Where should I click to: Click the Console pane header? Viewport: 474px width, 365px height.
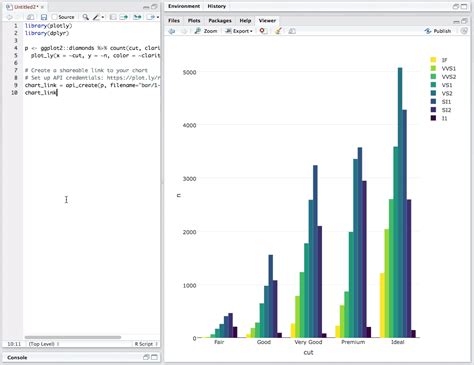[81, 357]
